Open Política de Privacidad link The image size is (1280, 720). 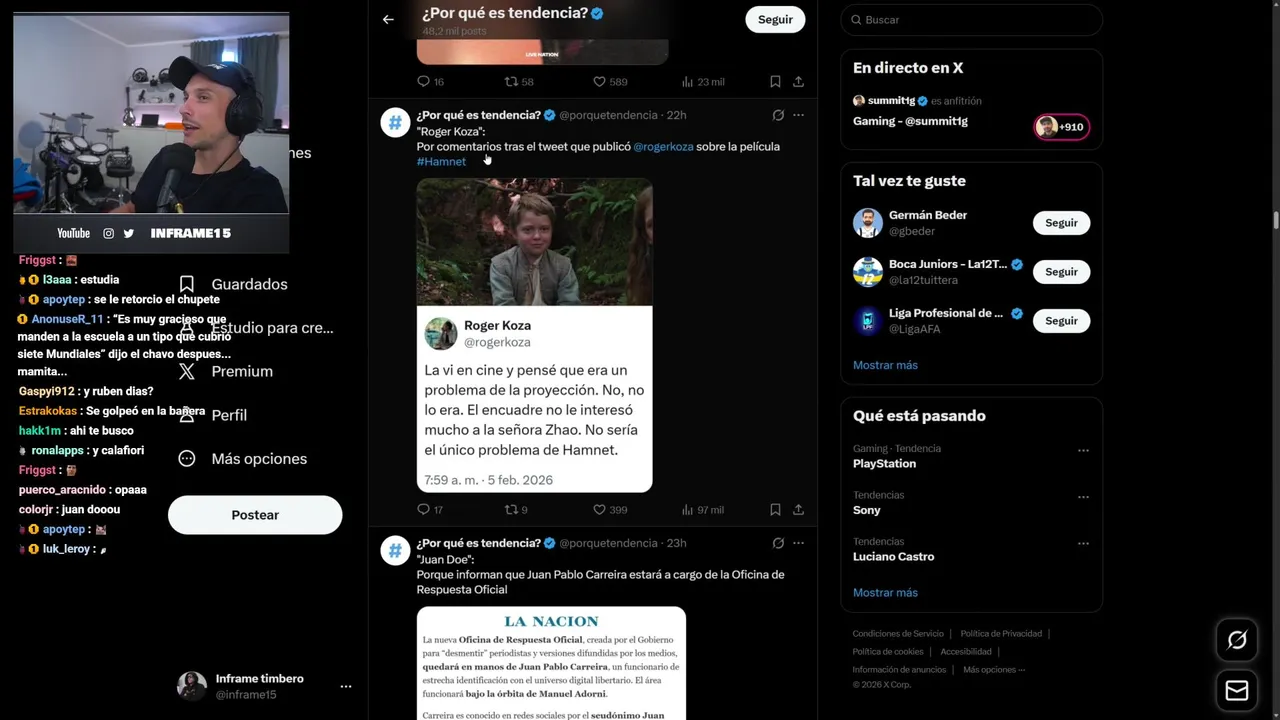point(1001,634)
